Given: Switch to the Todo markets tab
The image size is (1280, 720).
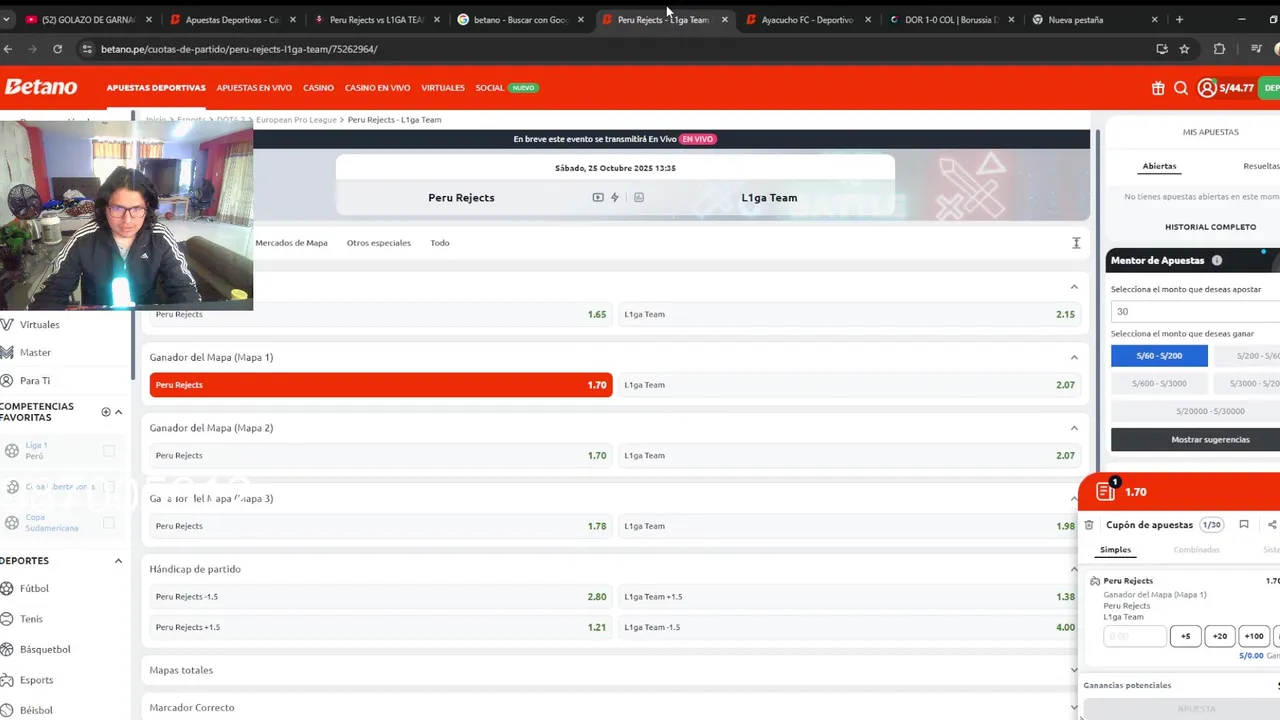Looking at the screenshot, I should pyautogui.click(x=440, y=243).
